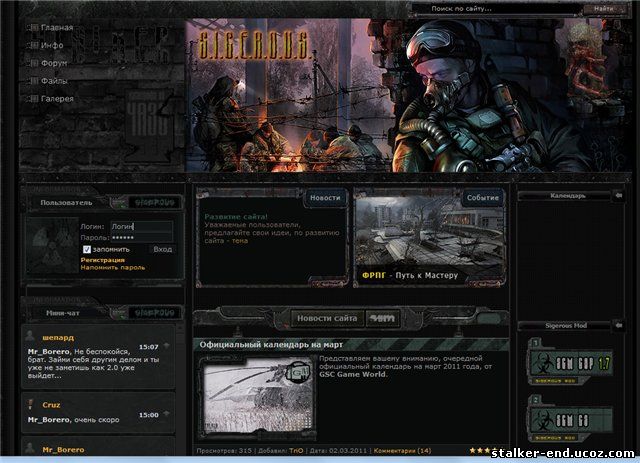Rate the article with the first star
640x463 pixels.
click(x=473, y=450)
